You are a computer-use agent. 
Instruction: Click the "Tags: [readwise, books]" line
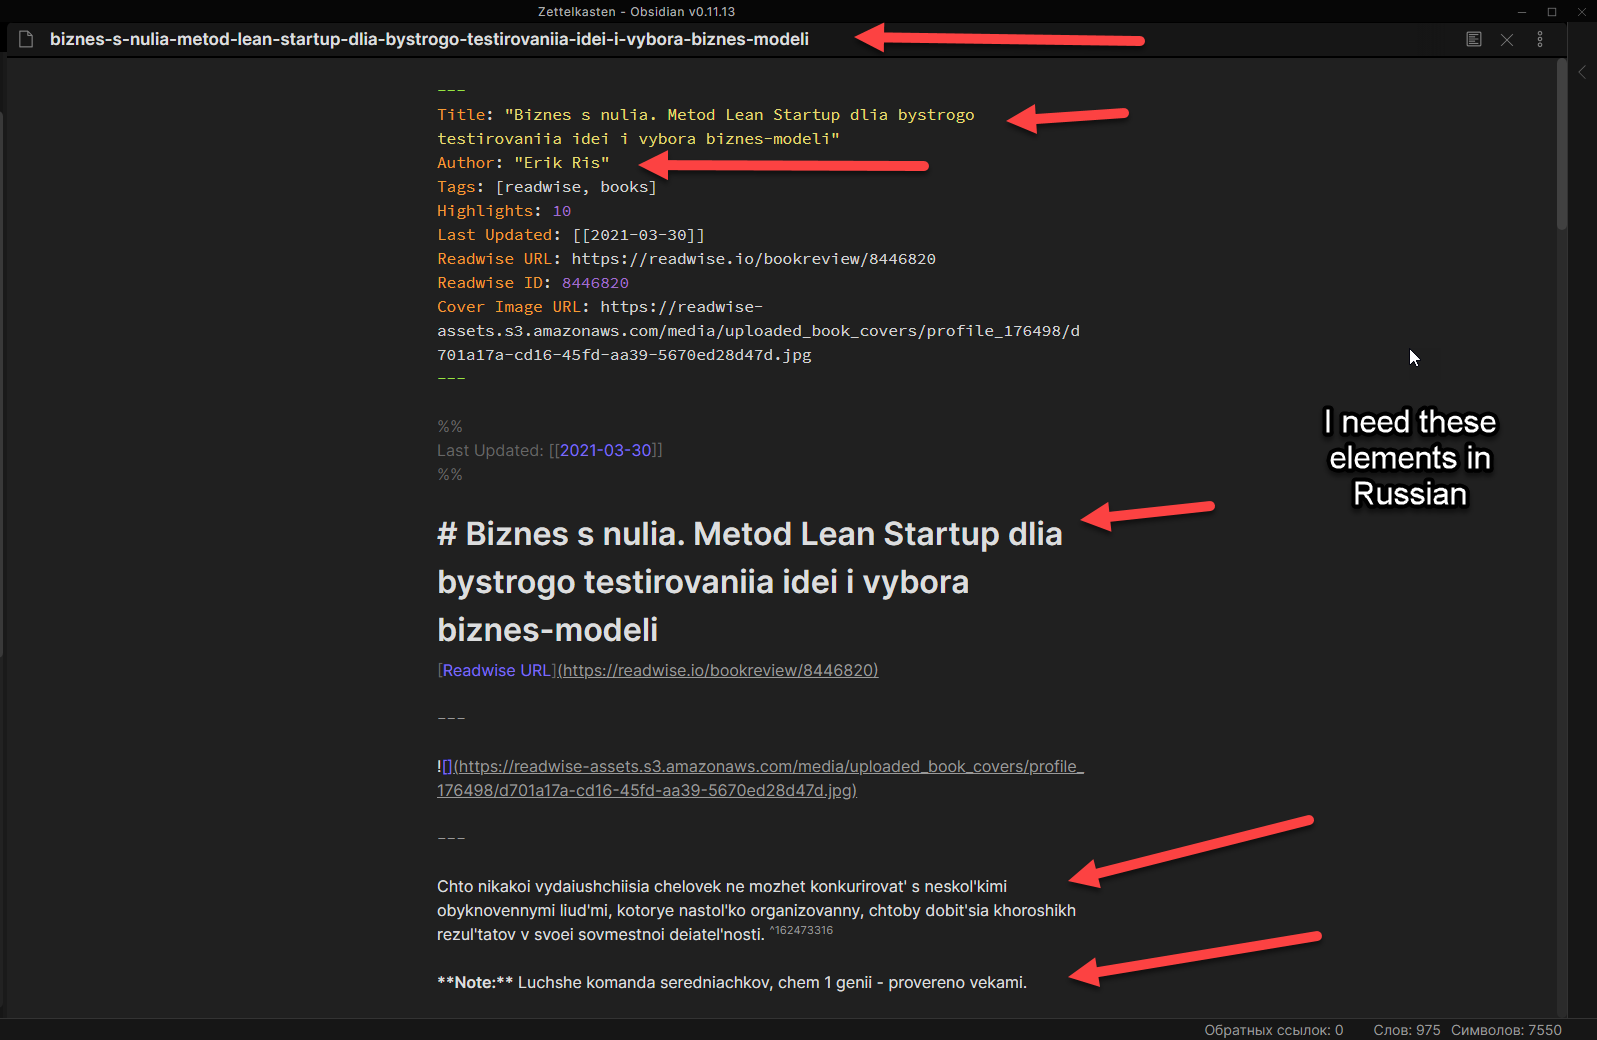[x=547, y=187]
